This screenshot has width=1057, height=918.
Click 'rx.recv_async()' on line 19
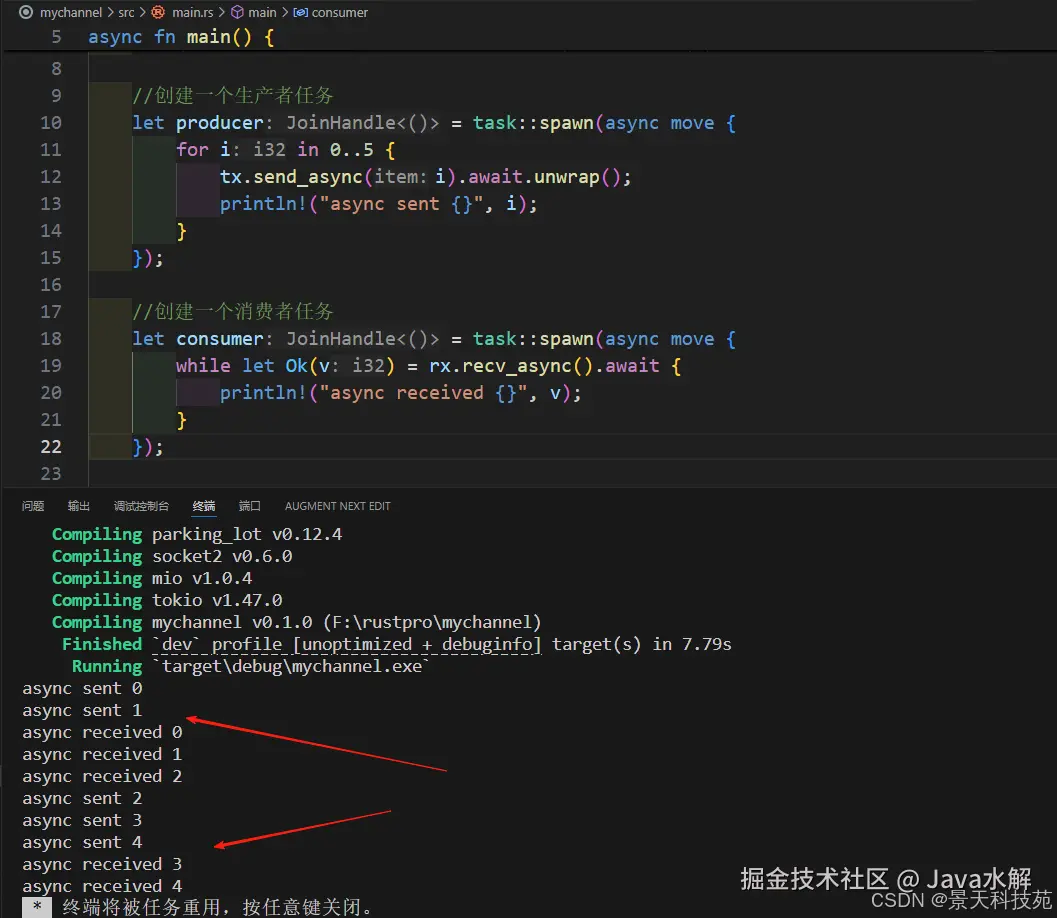[x=510, y=365]
